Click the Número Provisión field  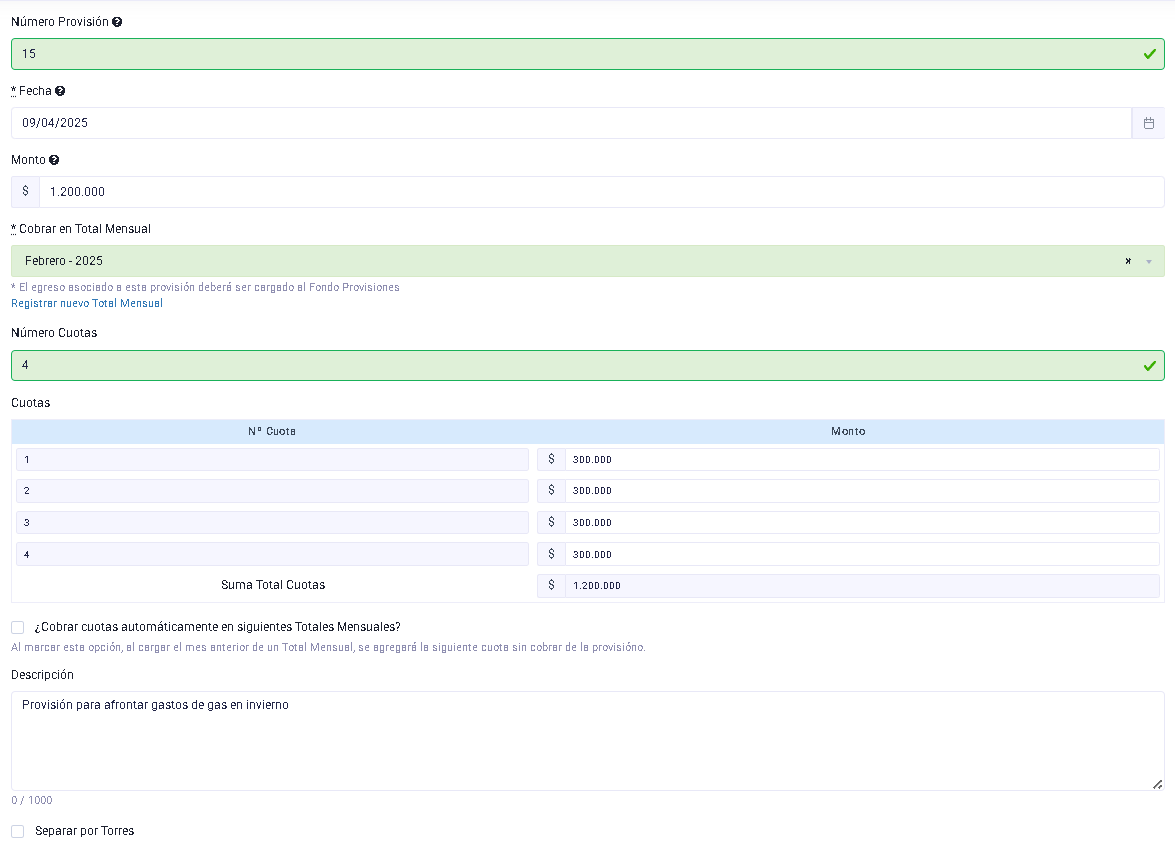(570, 54)
